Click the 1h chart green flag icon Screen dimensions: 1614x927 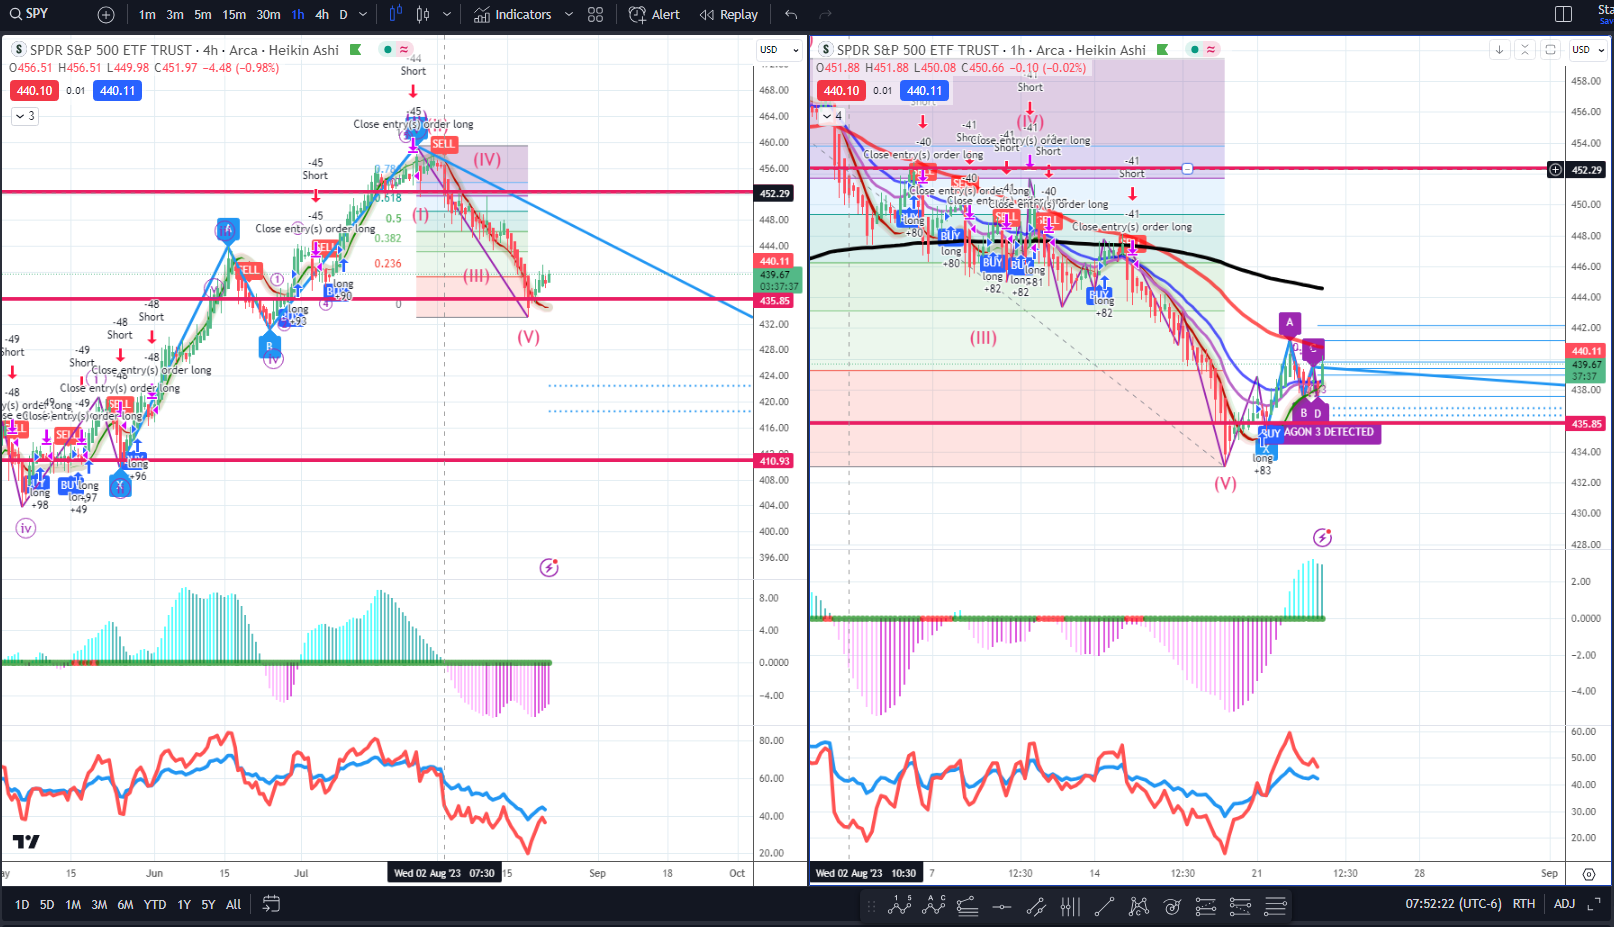[1163, 49]
